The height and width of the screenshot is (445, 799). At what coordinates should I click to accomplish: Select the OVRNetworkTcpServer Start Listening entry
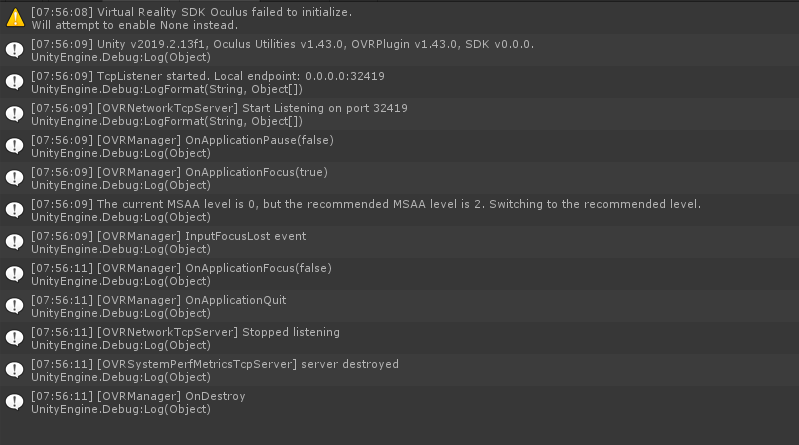pyautogui.click(x=400, y=114)
